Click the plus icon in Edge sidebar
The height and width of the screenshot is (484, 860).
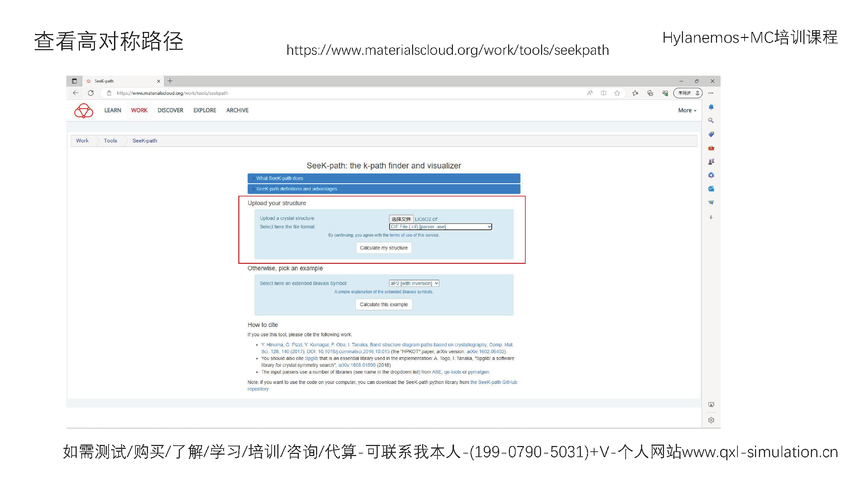click(x=711, y=217)
